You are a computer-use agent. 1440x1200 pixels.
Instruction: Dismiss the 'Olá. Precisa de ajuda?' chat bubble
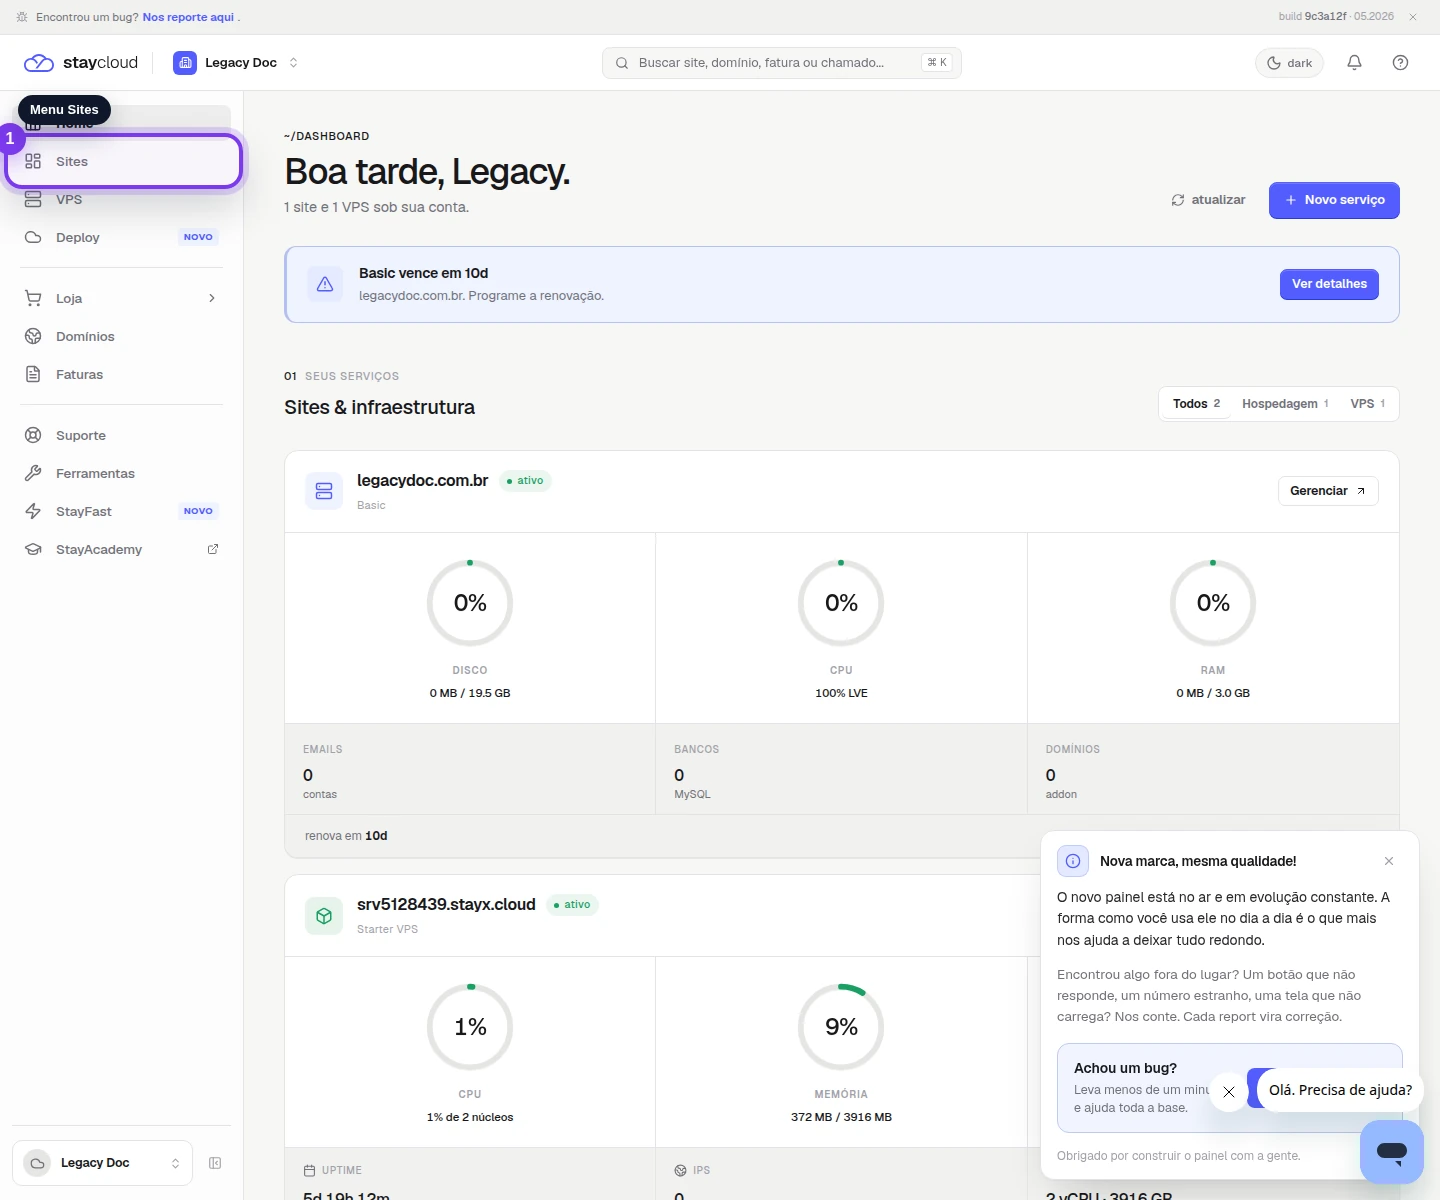point(1229,1092)
